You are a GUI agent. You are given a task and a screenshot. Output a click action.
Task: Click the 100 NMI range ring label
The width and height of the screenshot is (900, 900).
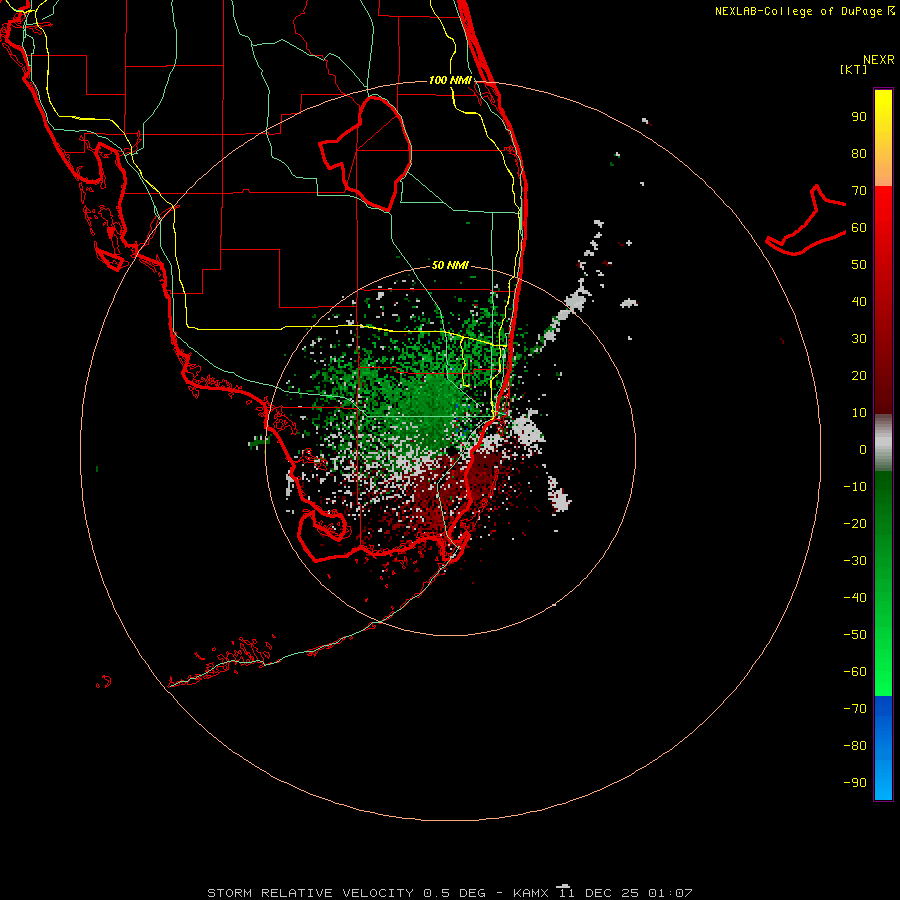point(451,80)
